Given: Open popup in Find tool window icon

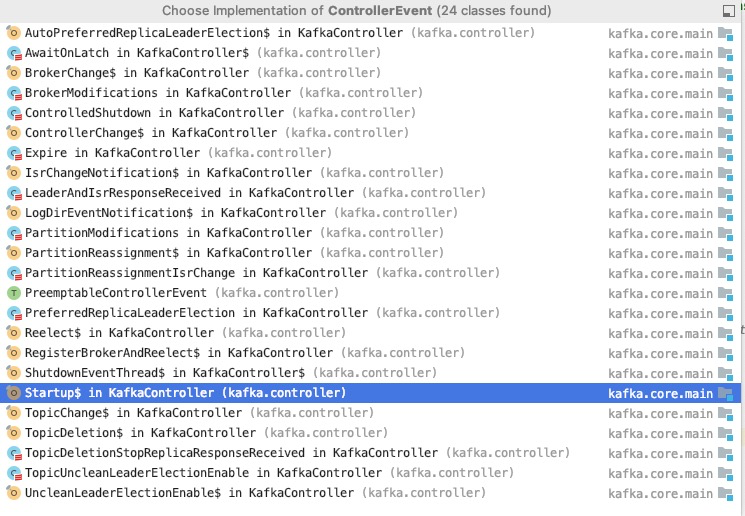Looking at the screenshot, I should pyautogui.click(x=728, y=11).
